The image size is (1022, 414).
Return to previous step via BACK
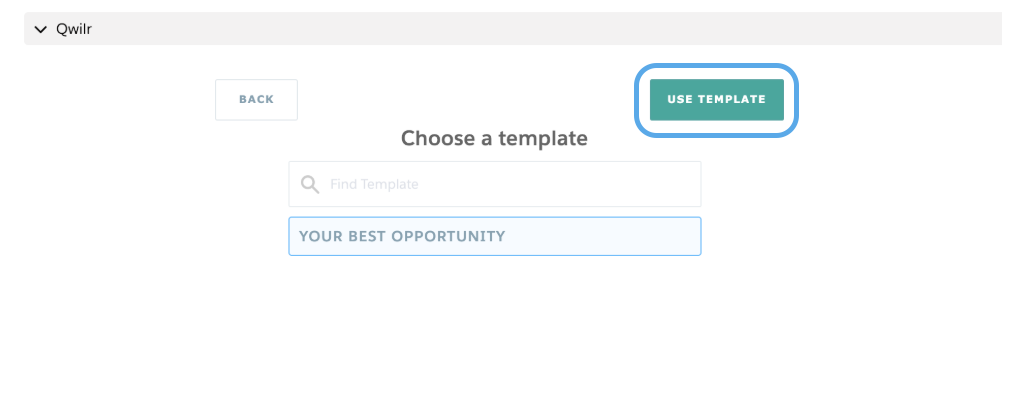coord(256,100)
